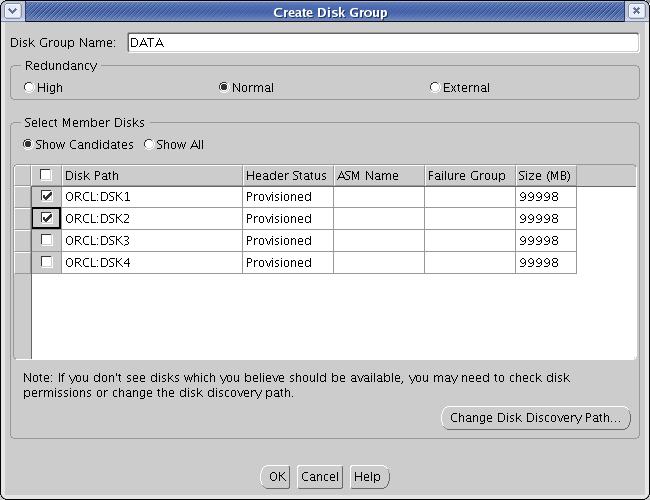Uncheck the ORCL:DSK2 disk checkbox
Viewport: 650px width, 500px height.
click(46, 218)
